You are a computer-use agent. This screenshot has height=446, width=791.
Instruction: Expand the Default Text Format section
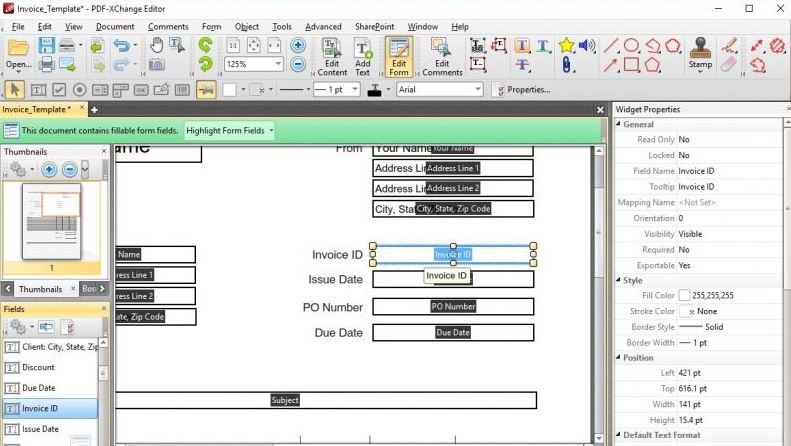click(x=619, y=434)
